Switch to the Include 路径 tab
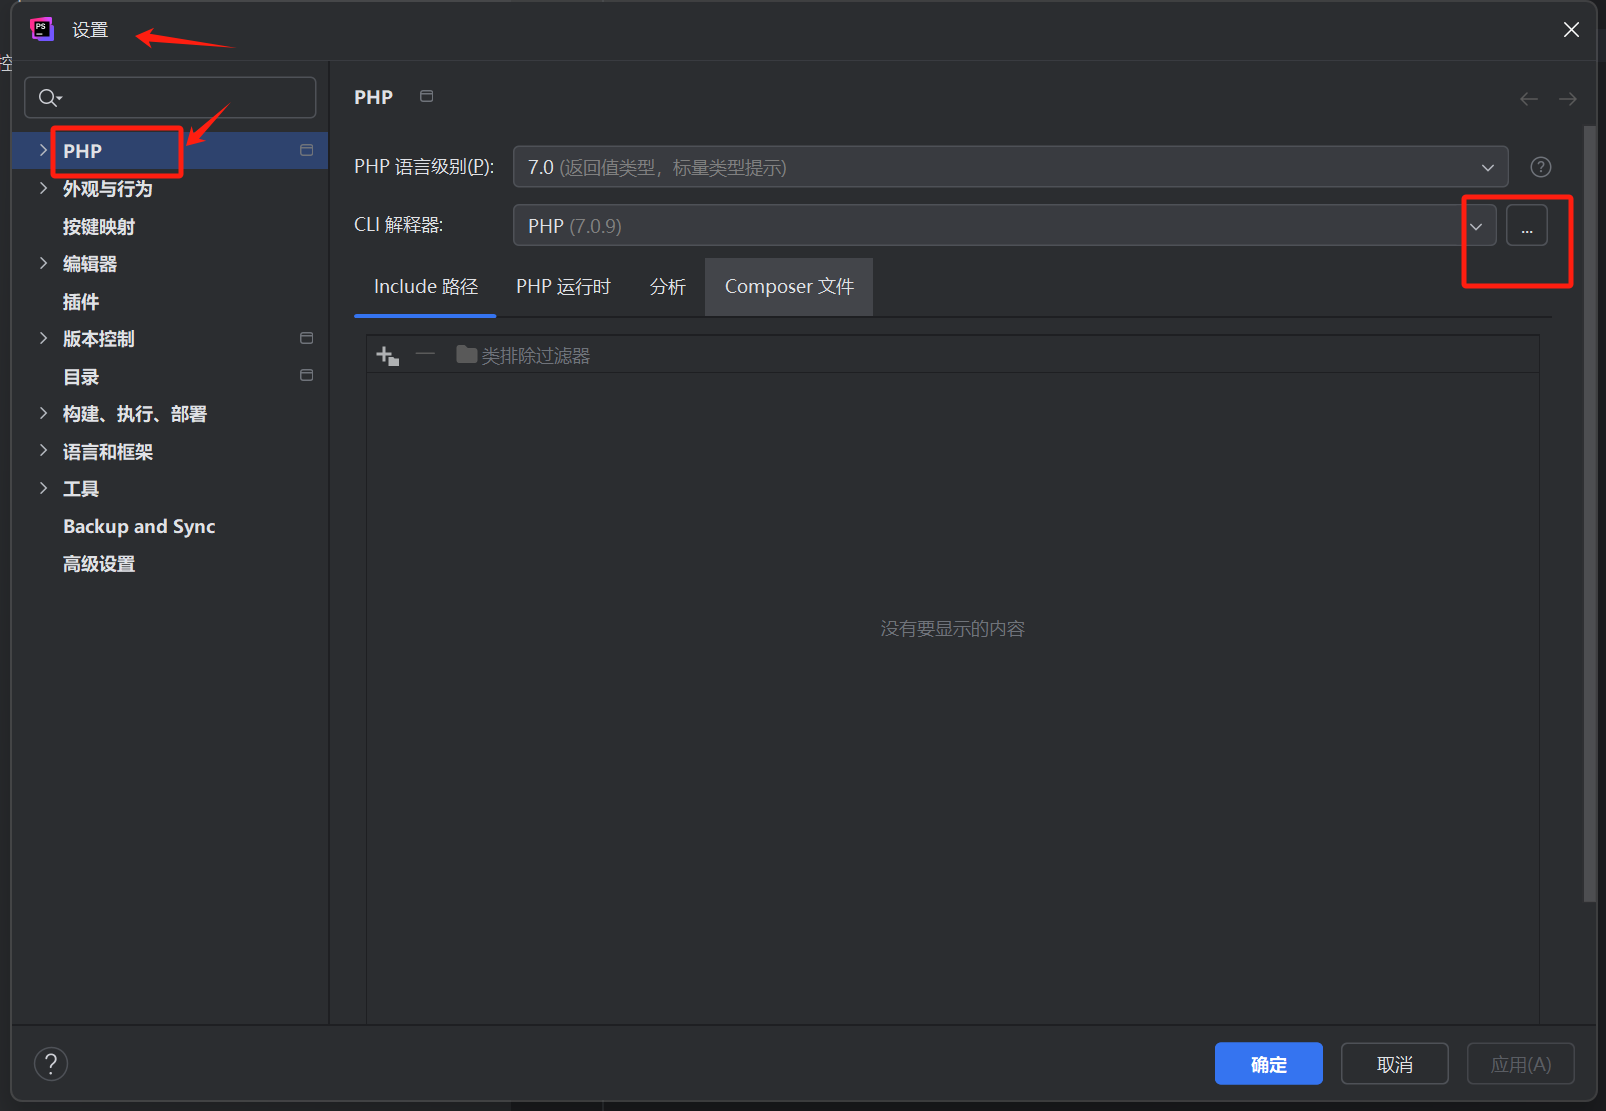This screenshot has width=1606, height=1111. coord(425,287)
